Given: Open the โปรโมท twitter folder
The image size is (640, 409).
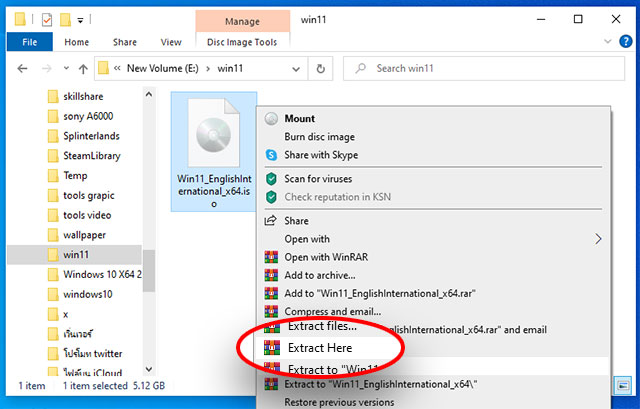Looking at the screenshot, I should [92, 354].
